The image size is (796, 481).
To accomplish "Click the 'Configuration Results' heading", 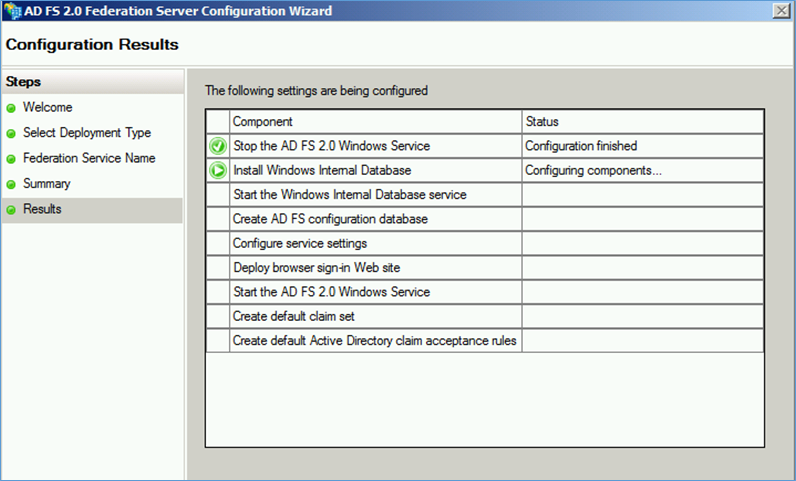I will click(x=92, y=45).
